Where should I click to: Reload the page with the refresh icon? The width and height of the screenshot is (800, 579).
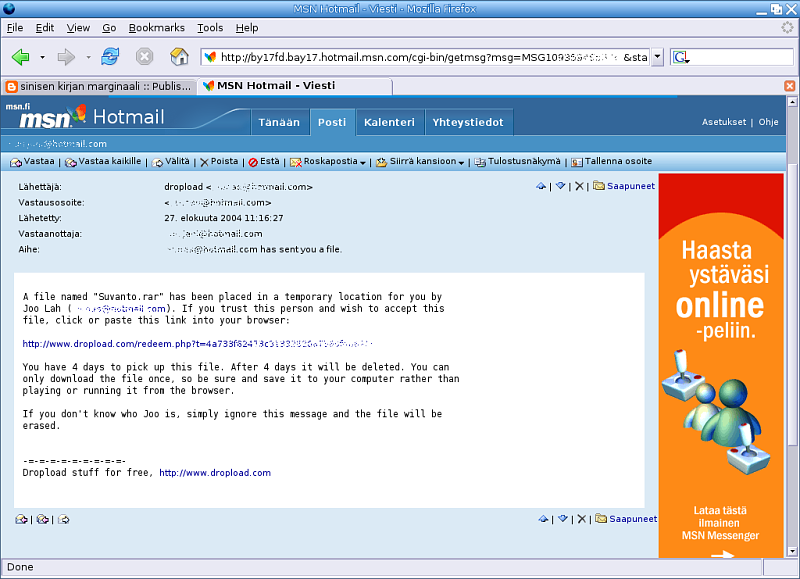pyautogui.click(x=110, y=57)
